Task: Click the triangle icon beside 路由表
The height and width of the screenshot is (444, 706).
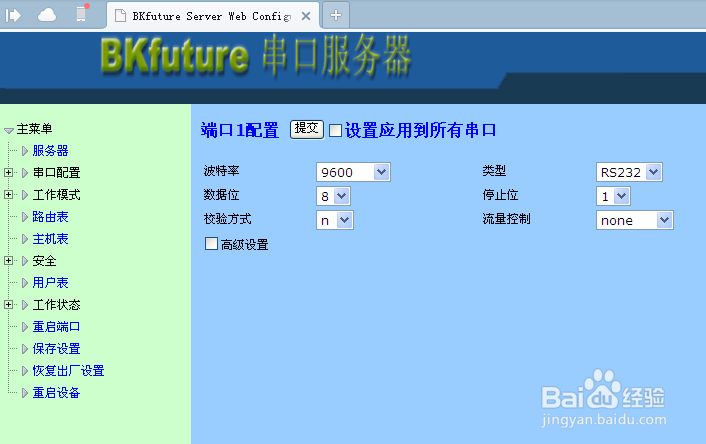Action: coord(25,217)
